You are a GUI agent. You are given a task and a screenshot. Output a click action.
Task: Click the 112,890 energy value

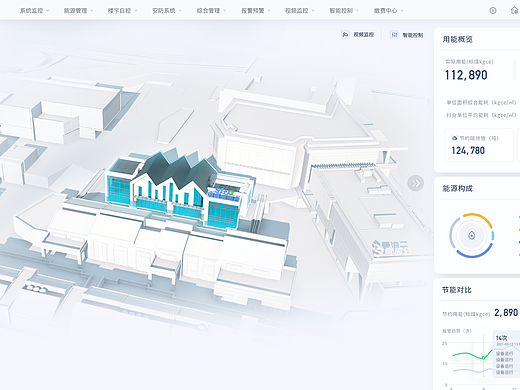click(466, 75)
